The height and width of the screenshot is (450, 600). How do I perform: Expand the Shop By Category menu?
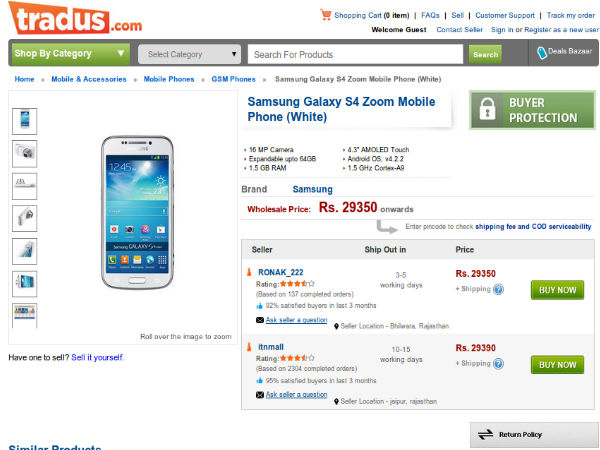point(70,54)
